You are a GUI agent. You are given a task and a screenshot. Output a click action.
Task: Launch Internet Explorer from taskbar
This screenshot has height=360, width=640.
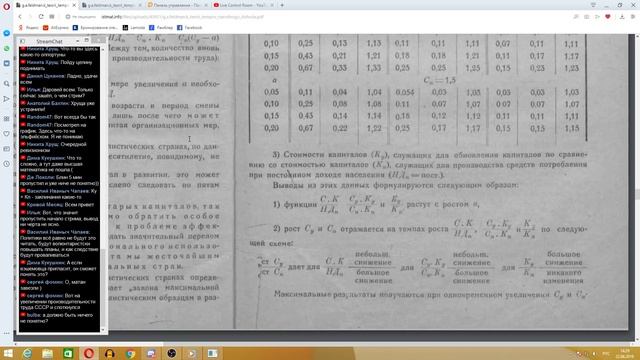tap(27, 353)
